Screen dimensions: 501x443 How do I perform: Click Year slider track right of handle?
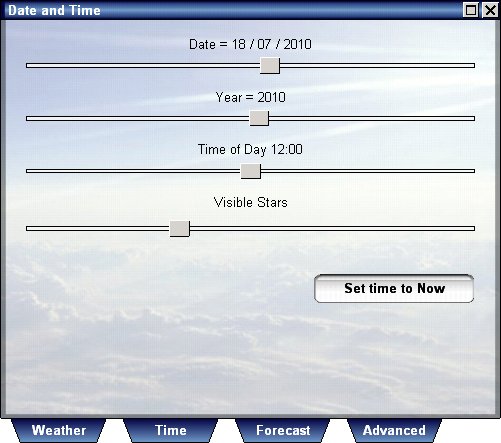click(x=372, y=118)
